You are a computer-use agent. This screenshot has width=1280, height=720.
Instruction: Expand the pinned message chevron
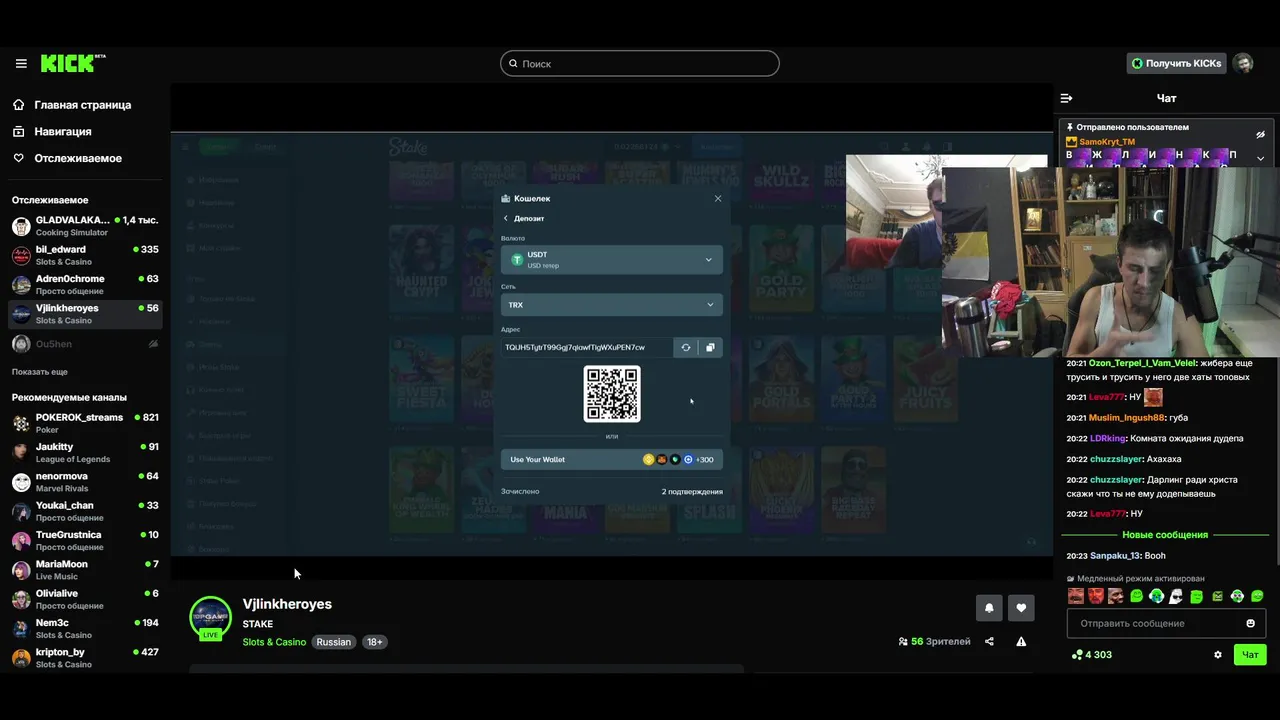point(1260,158)
